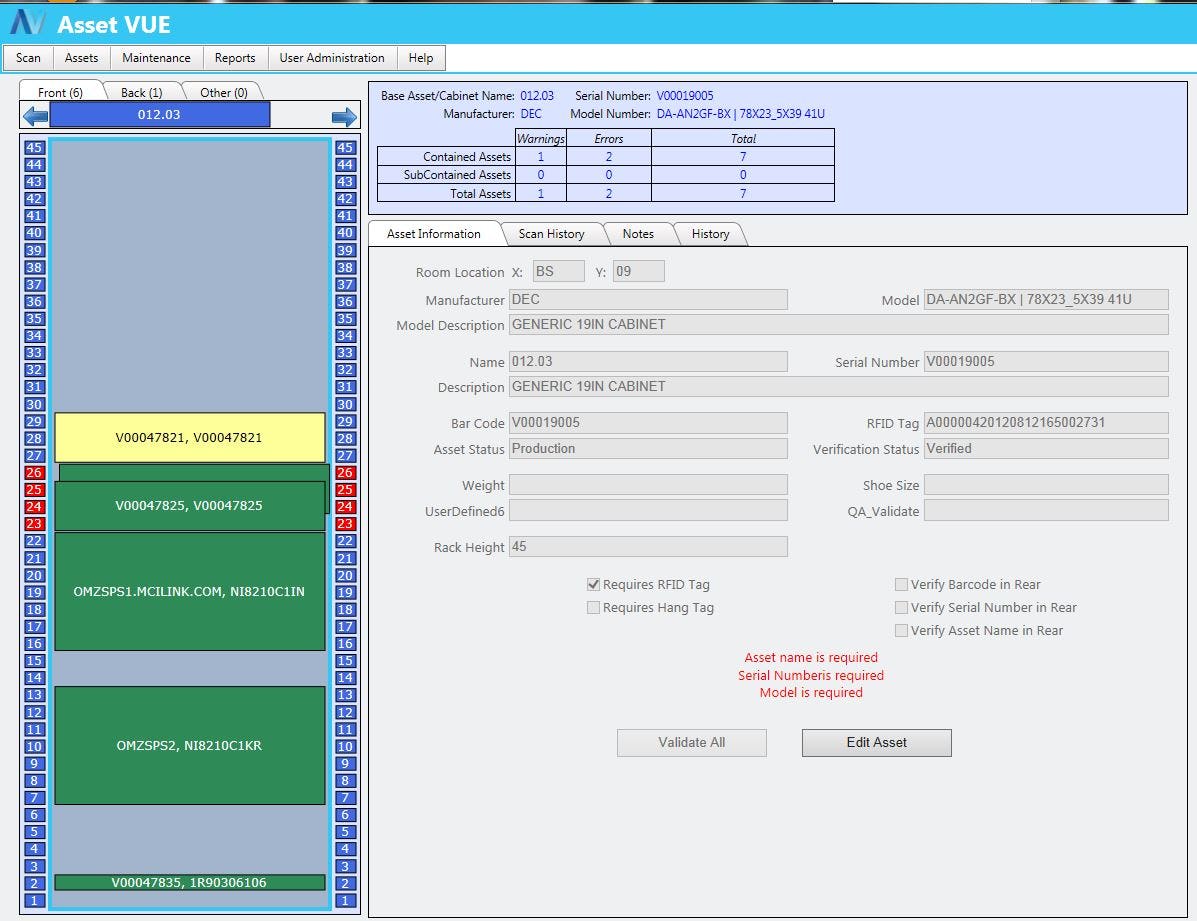The width and height of the screenshot is (1197, 921).
Task: Switch to the Notes tab
Action: pos(639,233)
